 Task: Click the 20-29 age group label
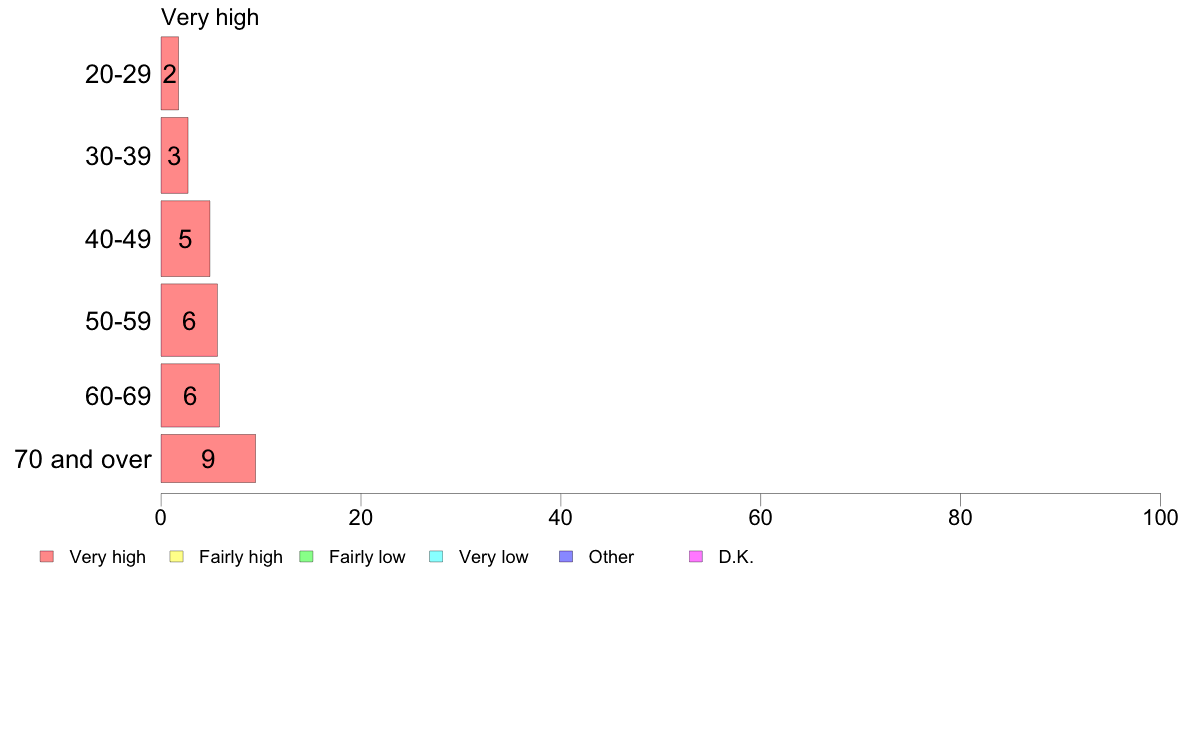(118, 74)
